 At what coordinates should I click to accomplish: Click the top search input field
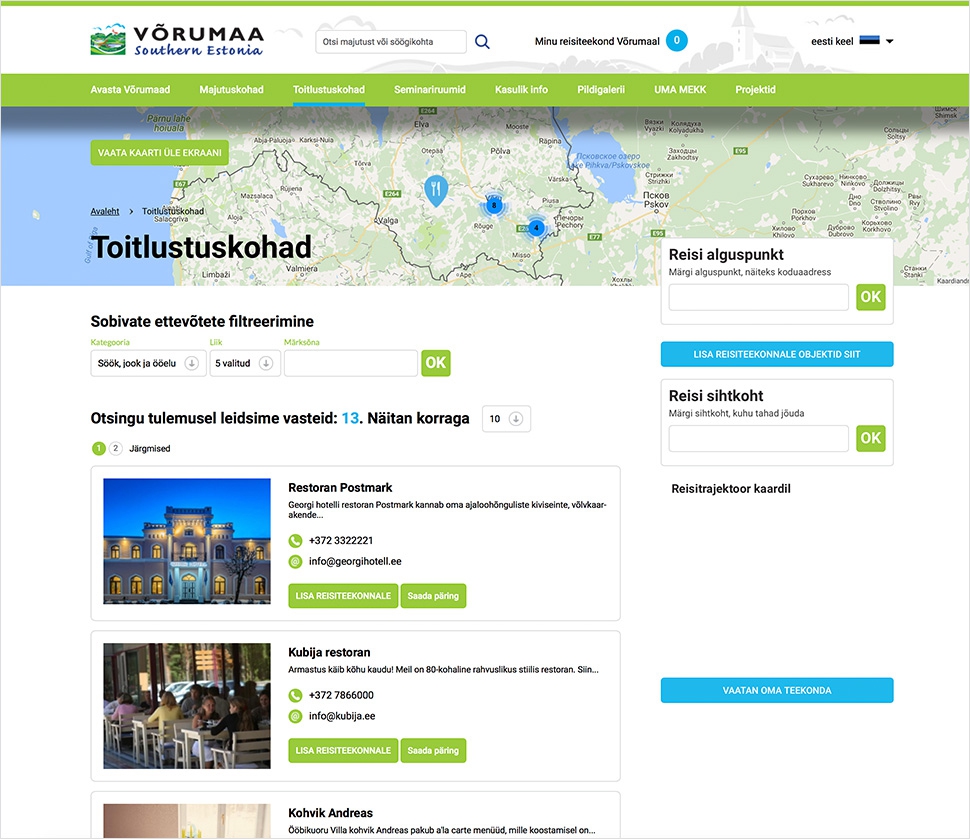[391, 42]
